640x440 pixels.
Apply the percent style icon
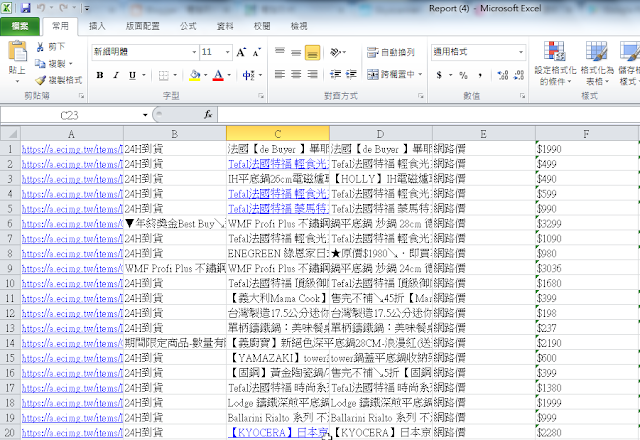point(463,75)
